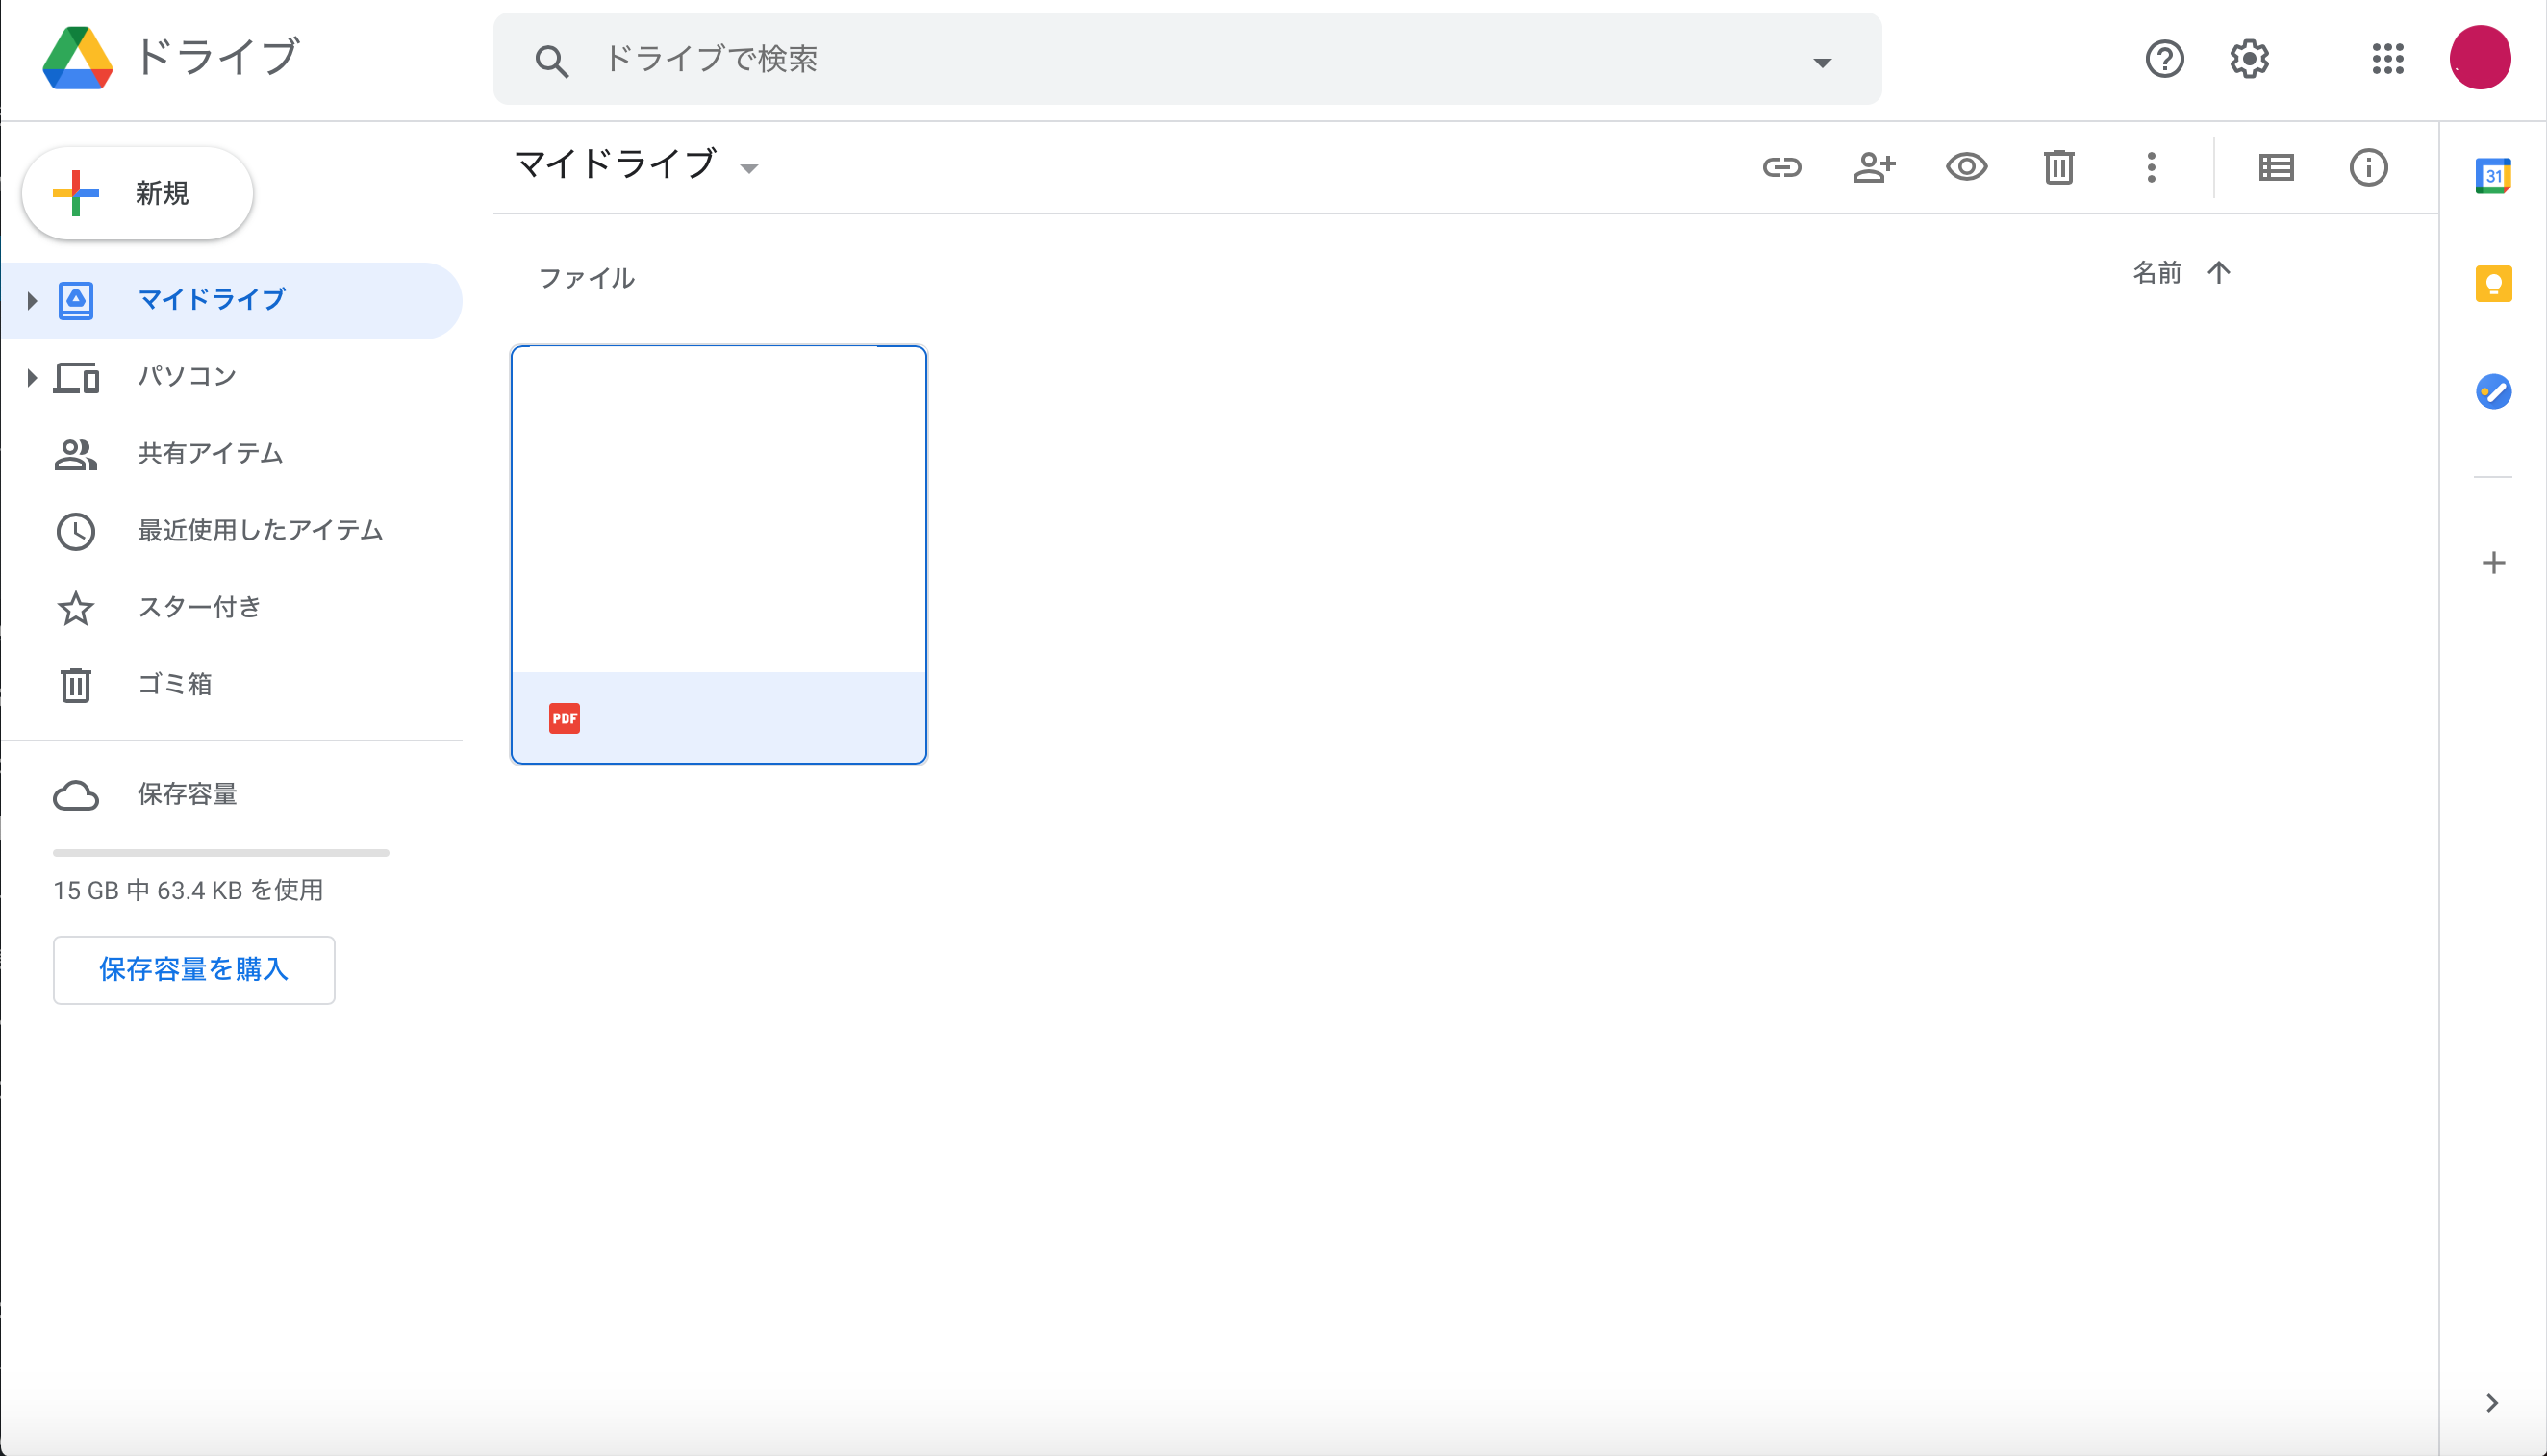Click the search magnifier icon
The height and width of the screenshot is (1456, 2547).
551,61
